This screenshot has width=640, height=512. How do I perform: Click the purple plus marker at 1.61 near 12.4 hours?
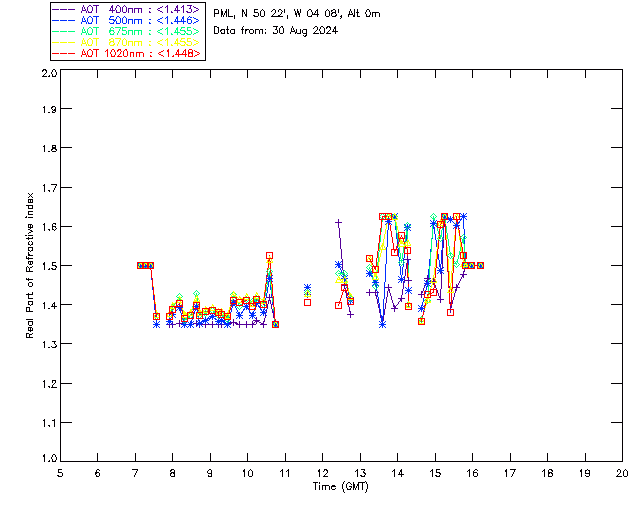click(x=338, y=223)
